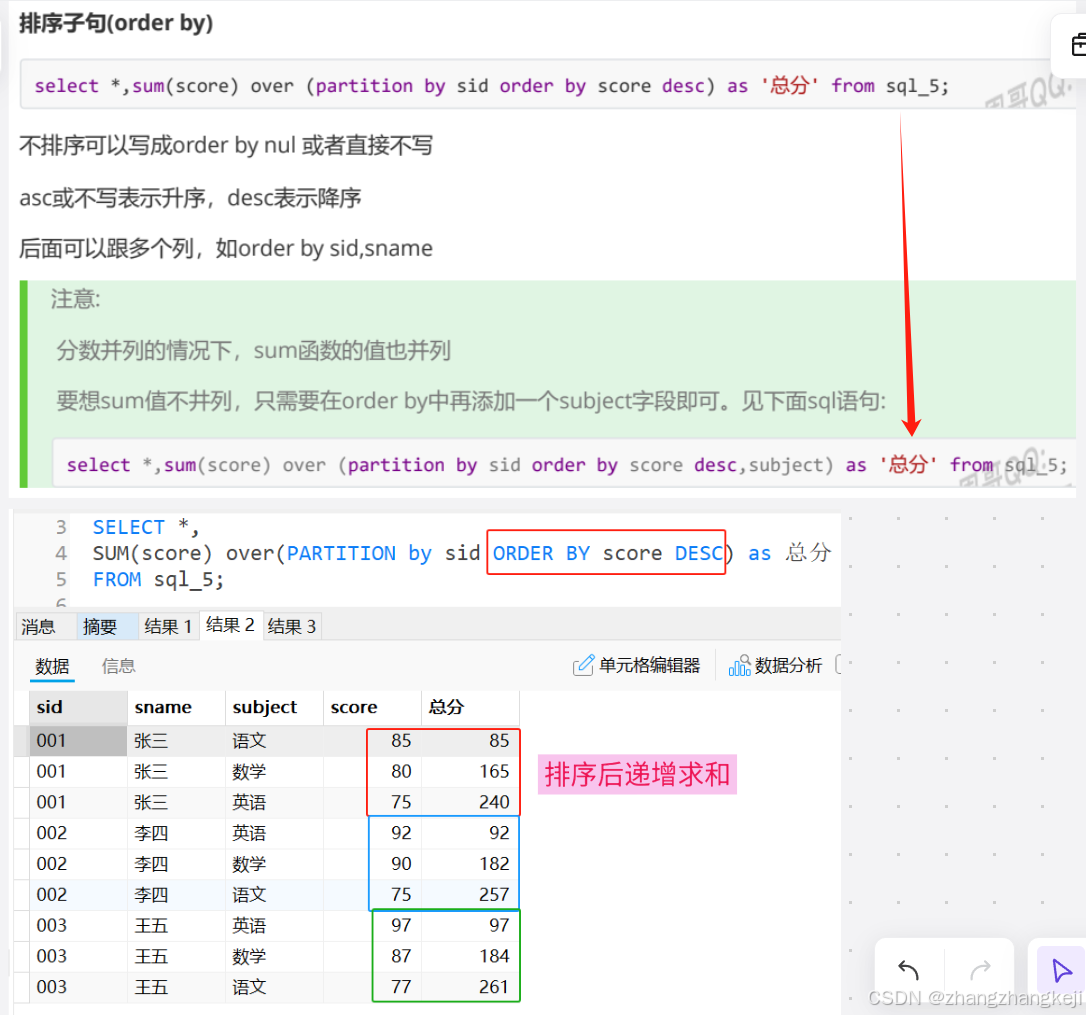The height and width of the screenshot is (1015, 1086).
Task: Click the score column header
Action: [372, 707]
